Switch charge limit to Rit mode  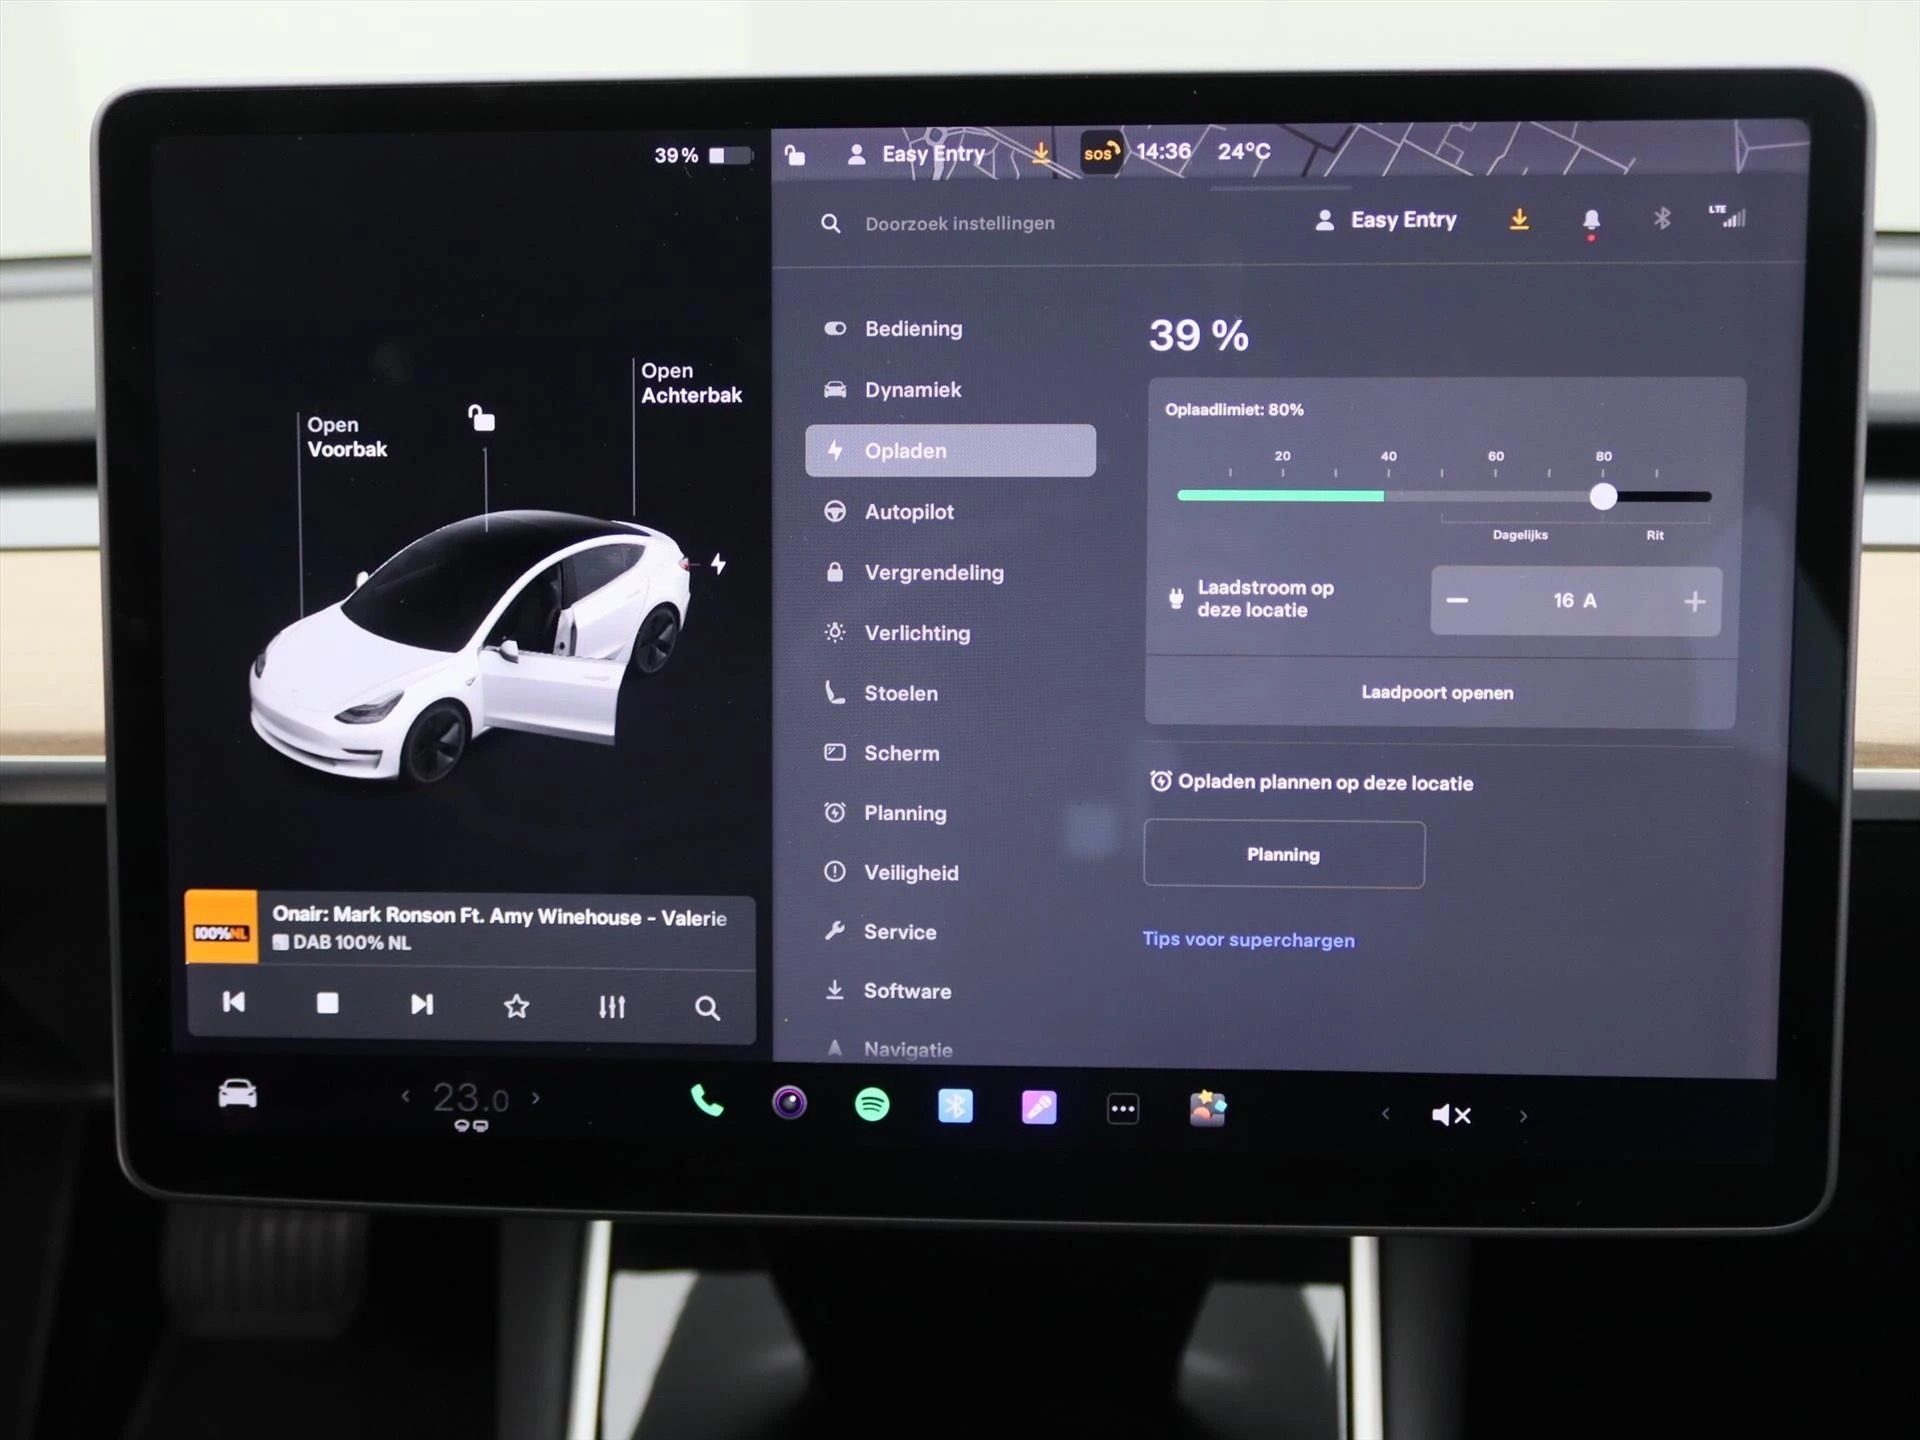[1654, 534]
